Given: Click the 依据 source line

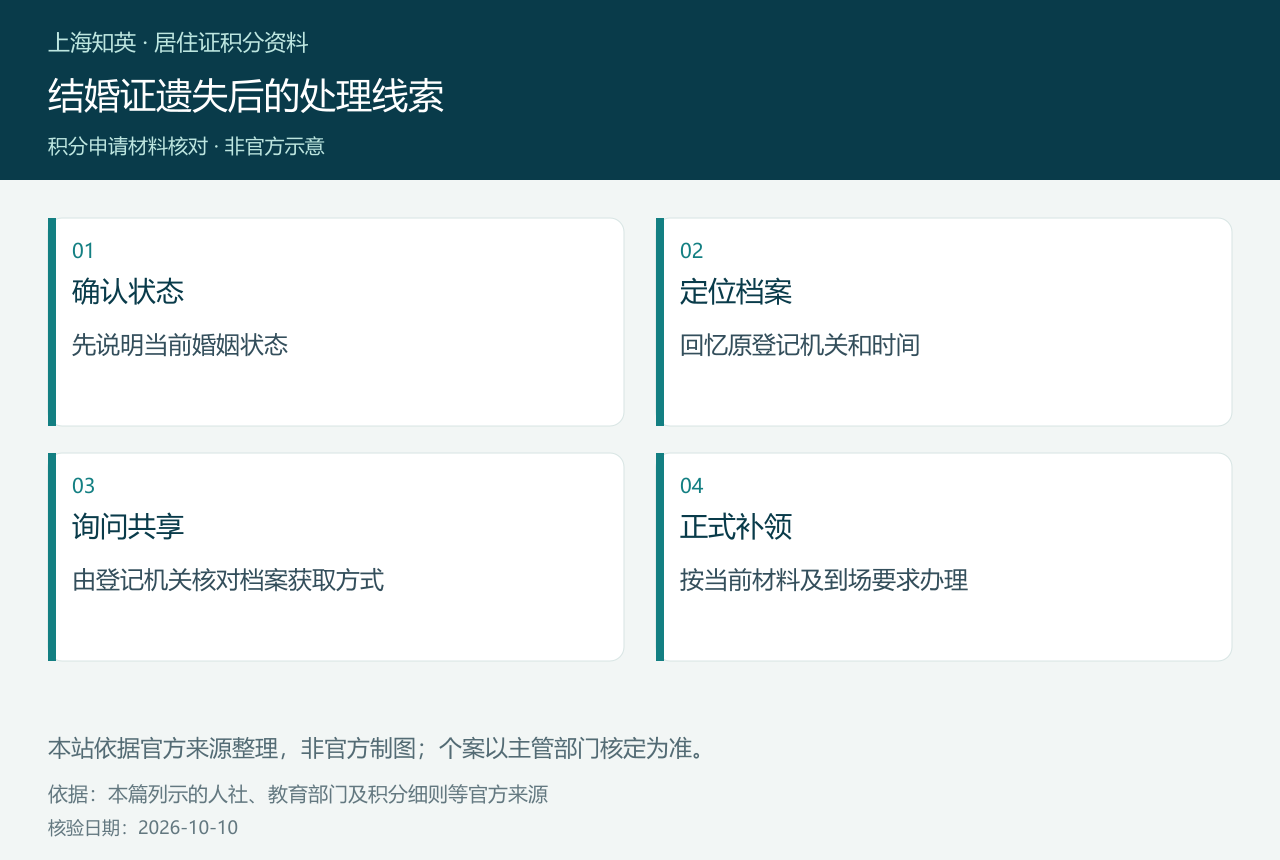Looking at the screenshot, I should (x=298, y=795).
